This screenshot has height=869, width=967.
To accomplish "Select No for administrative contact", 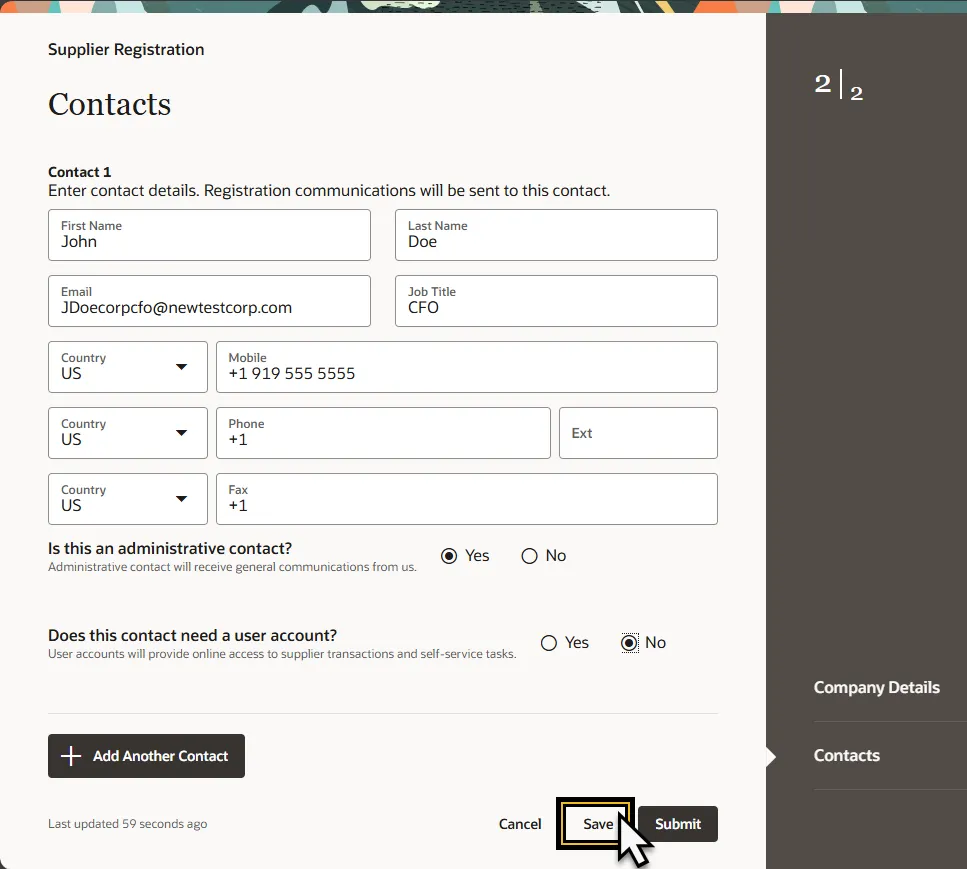I will click(x=530, y=556).
